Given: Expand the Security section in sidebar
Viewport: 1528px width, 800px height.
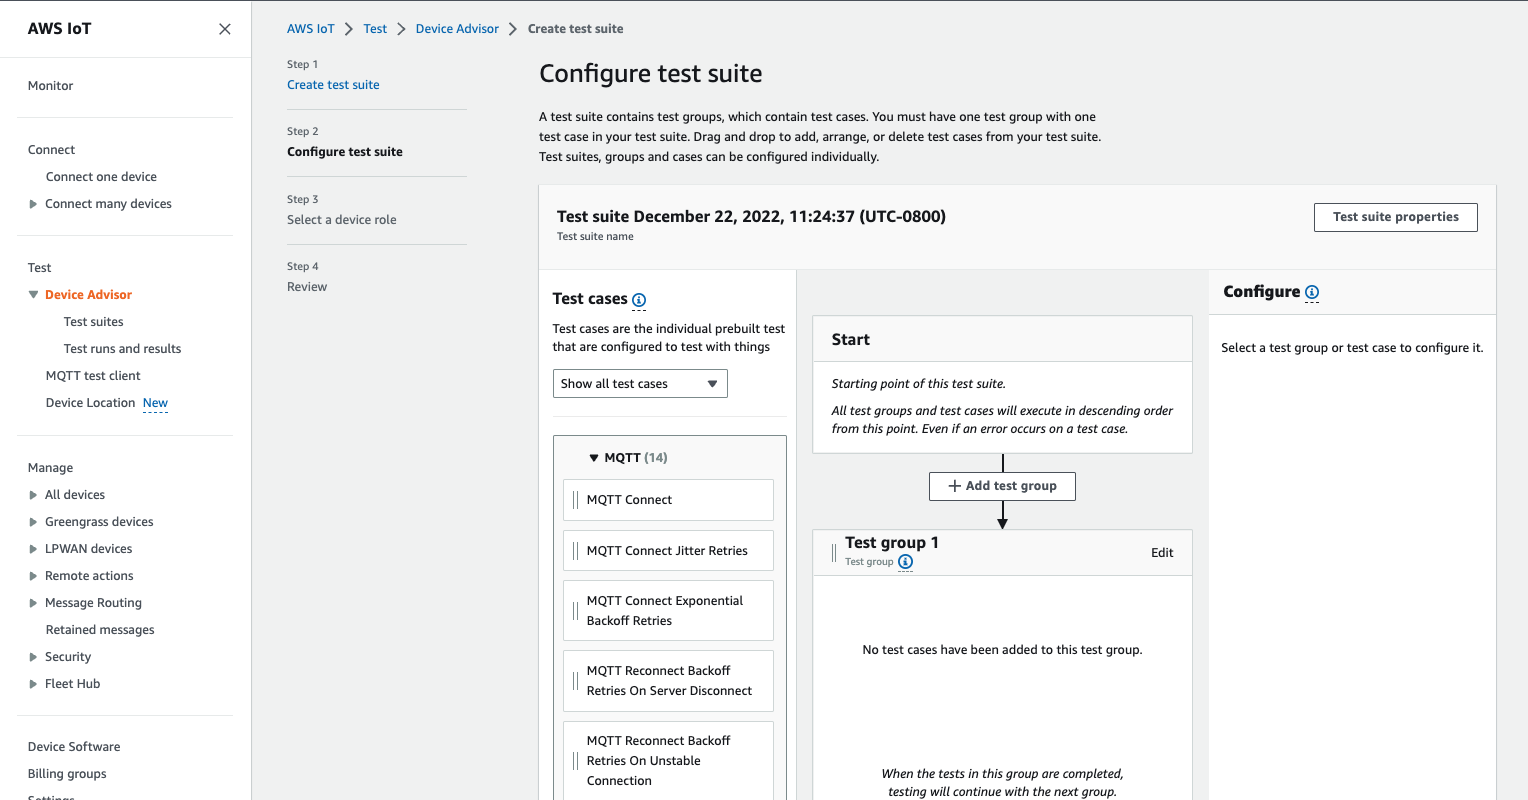Looking at the screenshot, I should coord(31,656).
